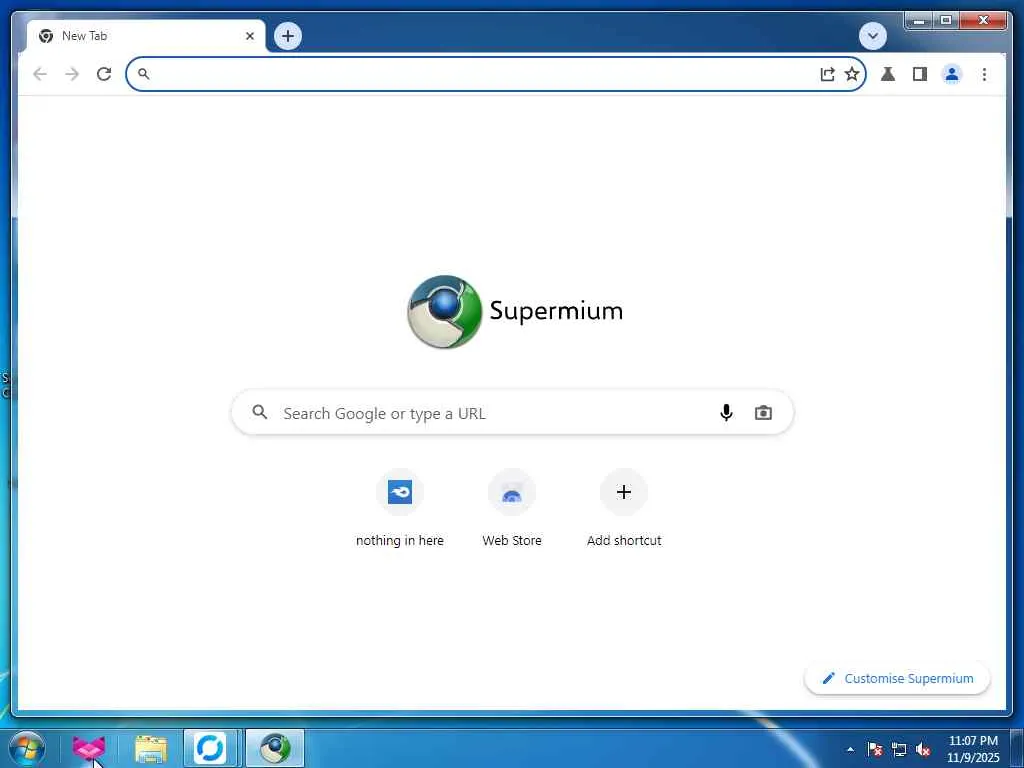Maximize the Supermium window
The height and width of the screenshot is (768, 1024).
[945, 21]
